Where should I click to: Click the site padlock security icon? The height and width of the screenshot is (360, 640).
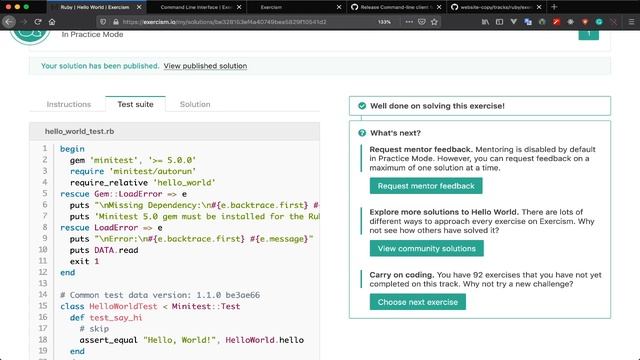click(116, 22)
